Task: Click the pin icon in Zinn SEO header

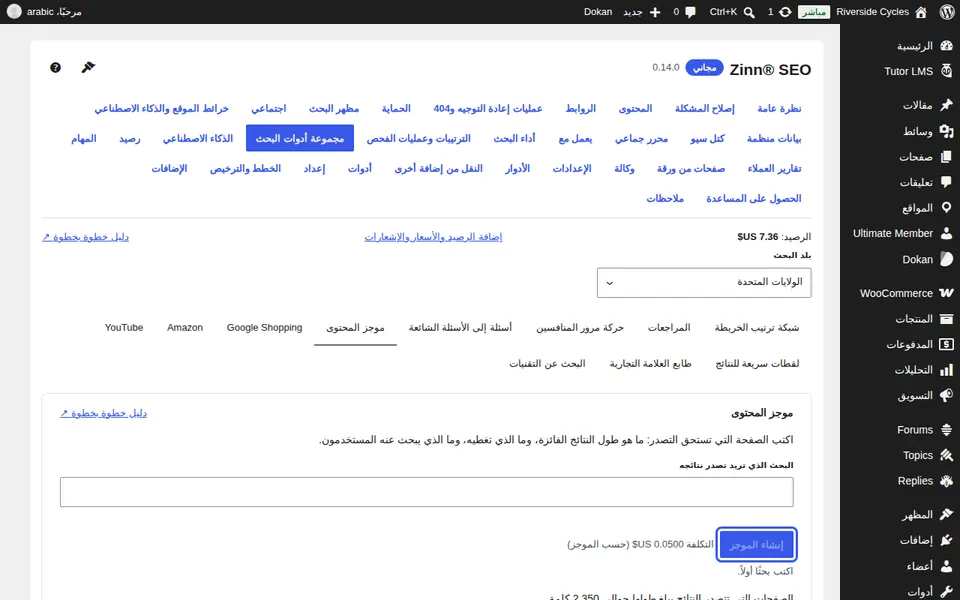Action: 88,67
